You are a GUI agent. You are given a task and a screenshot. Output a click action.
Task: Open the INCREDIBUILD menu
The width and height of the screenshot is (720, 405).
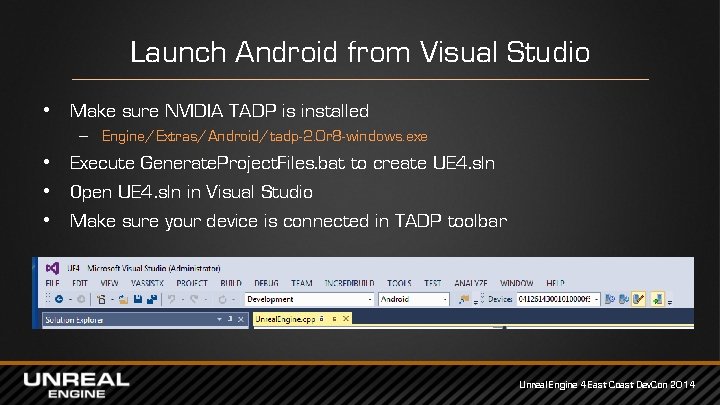349,283
